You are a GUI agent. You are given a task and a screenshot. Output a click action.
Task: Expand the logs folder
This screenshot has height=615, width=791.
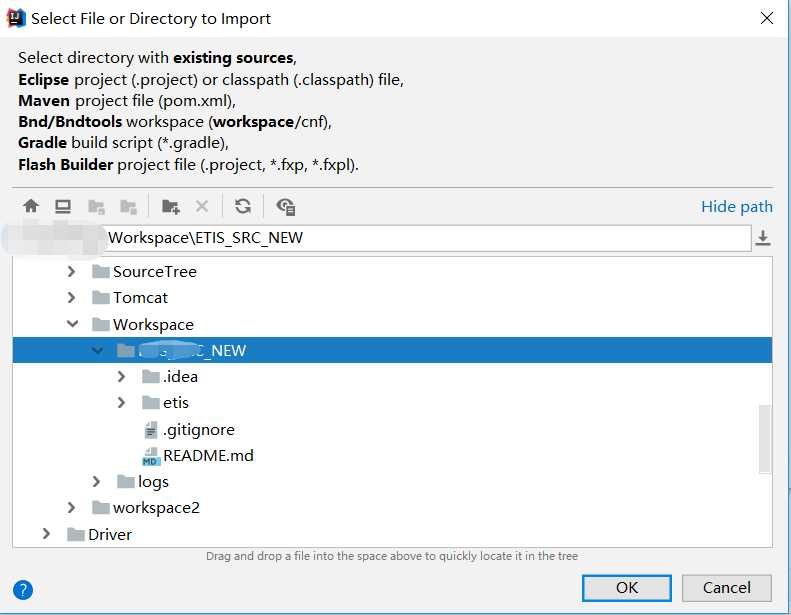pyautogui.click(x=96, y=482)
